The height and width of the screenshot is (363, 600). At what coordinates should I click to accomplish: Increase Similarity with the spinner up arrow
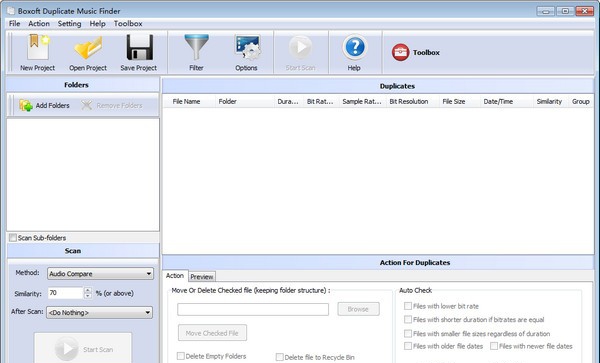click(x=88, y=290)
